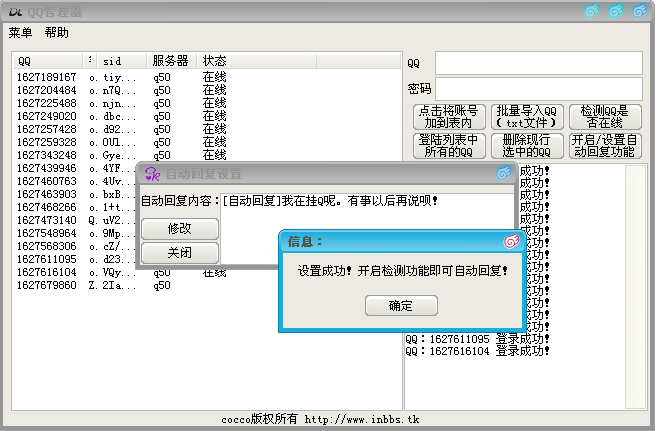Click the leftmost swirl icon in the main title bar
Viewport: 658px width, 431px height.
(592, 11)
